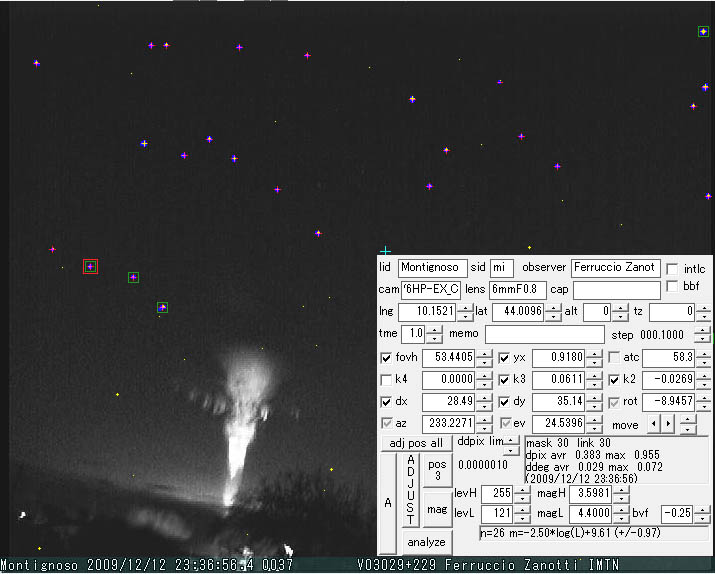Screen dimensions: 715x574
Task: Click the magnitude formula text n=26
Action: (x=570, y=533)
